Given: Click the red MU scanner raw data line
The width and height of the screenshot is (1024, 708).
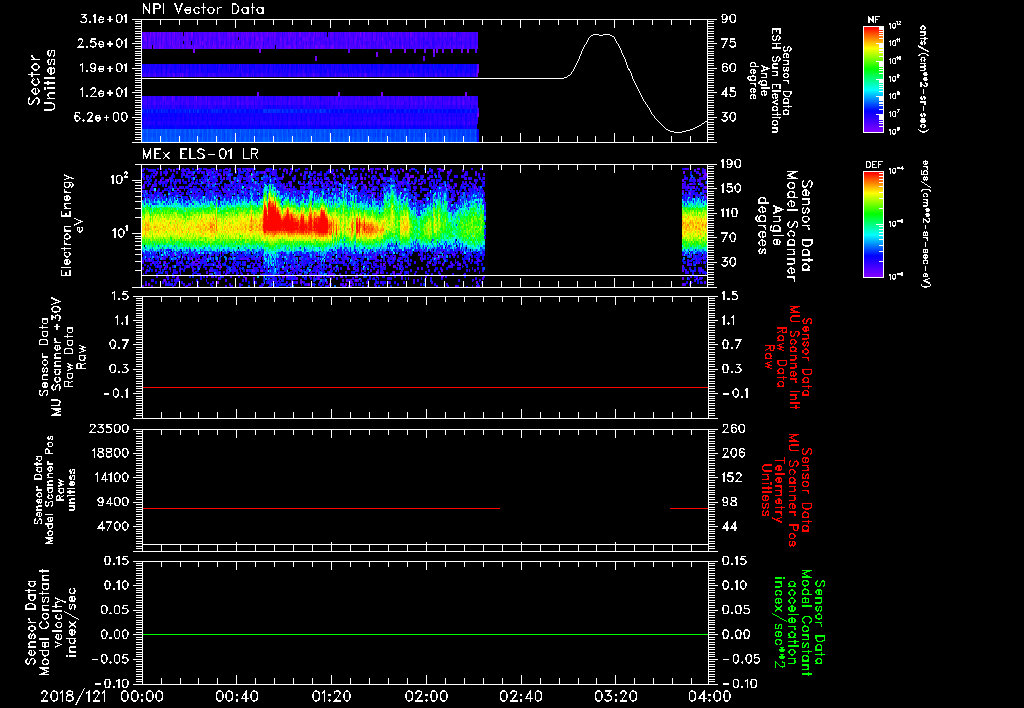Looking at the screenshot, I should [425, 387].
